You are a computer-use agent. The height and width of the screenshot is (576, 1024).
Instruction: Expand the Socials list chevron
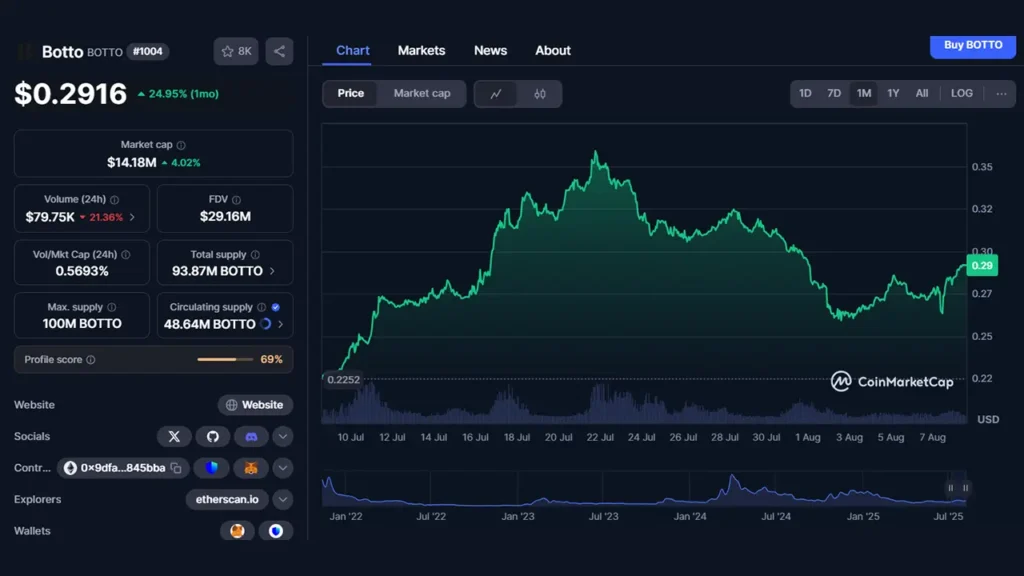click(283, 436)
